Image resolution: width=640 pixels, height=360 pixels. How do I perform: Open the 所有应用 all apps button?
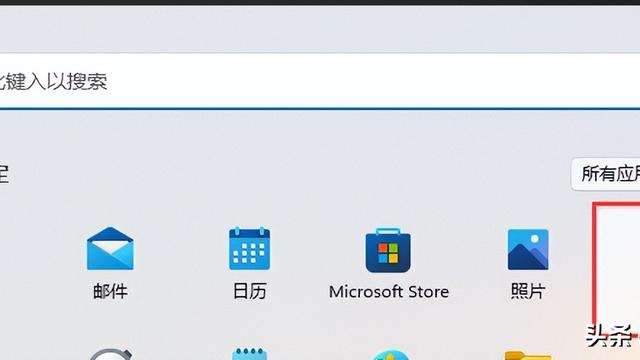[606, 174]
